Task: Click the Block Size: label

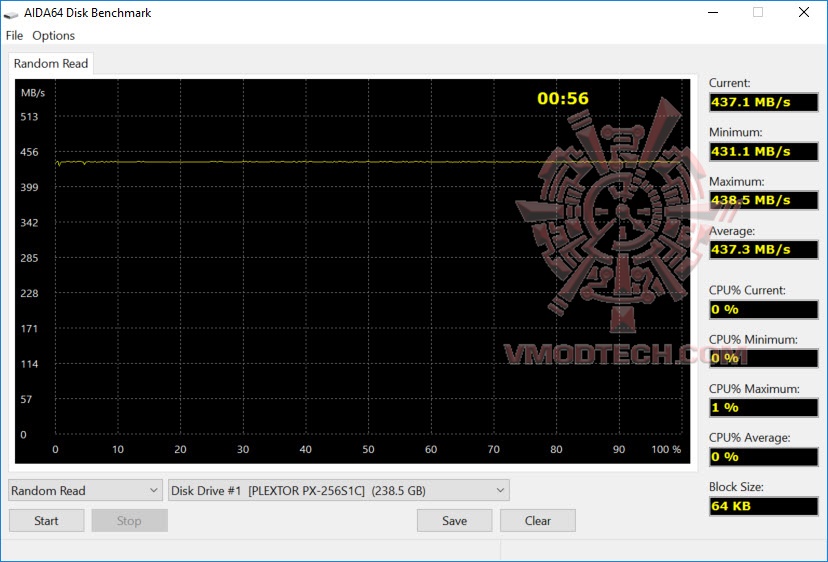Action: point(736,487)
